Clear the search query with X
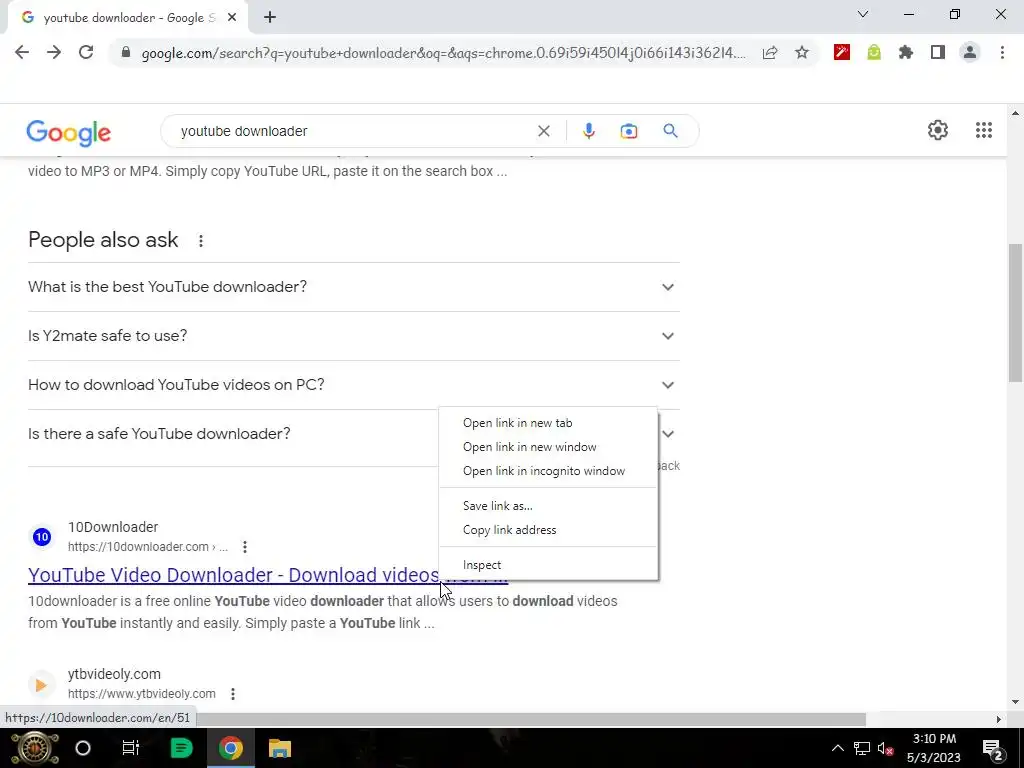 tap(543, 131)
